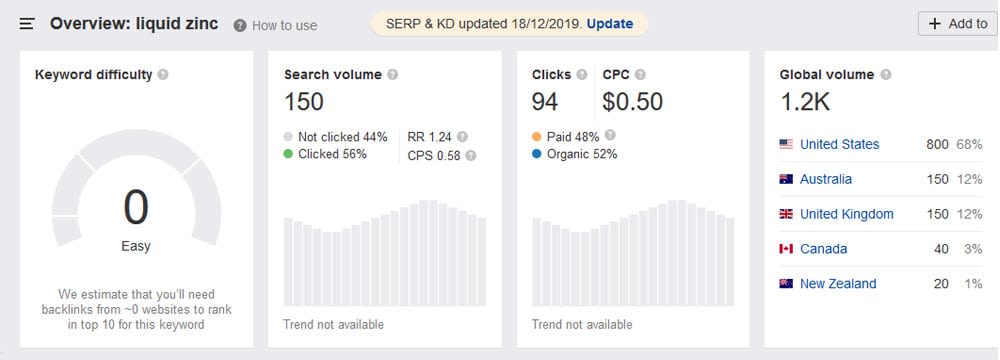The image size is (1000, 360).
Task: Click the keyword difficulty gauge showing 0
Action: coord(136,188)
